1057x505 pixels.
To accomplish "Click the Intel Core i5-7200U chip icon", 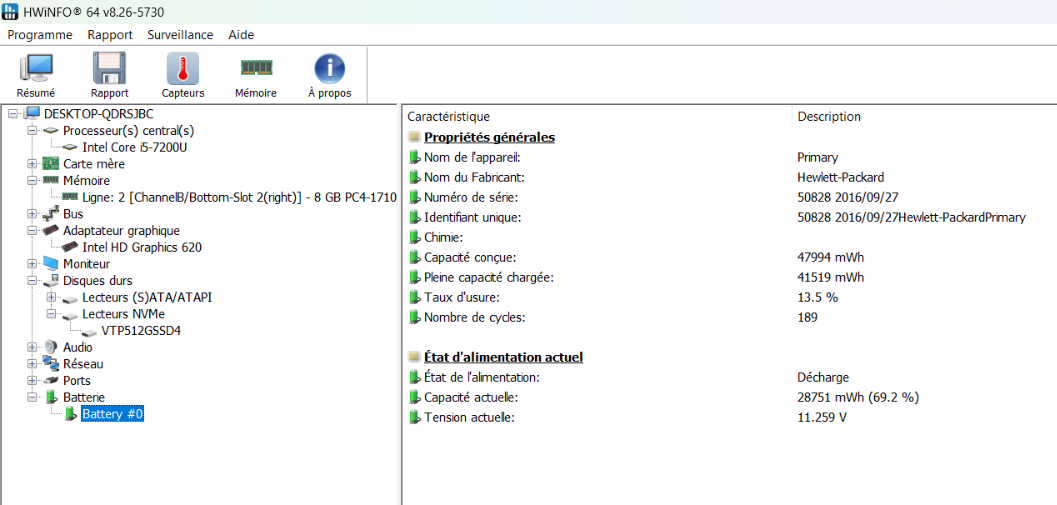I will pos(71,147).
